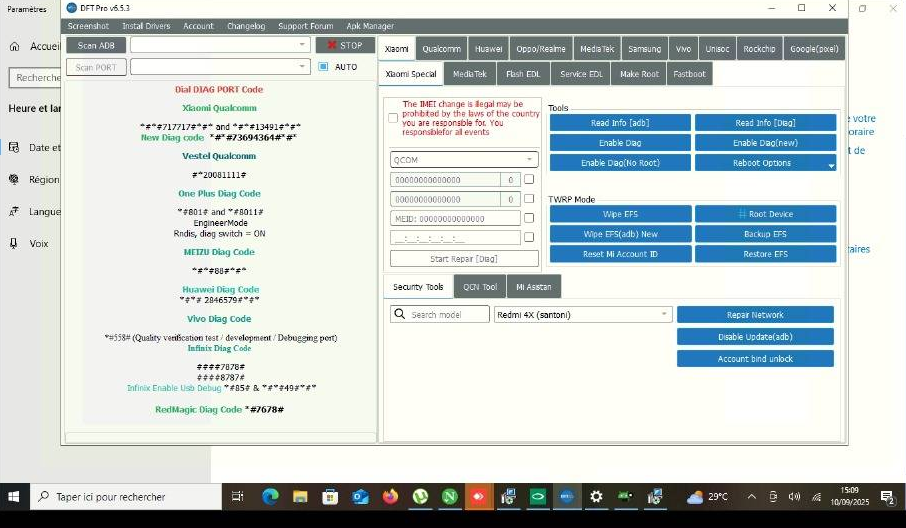906x528 pixels.
Task: Open Outlook from the taskbar
Action: [x=360, y=496]
